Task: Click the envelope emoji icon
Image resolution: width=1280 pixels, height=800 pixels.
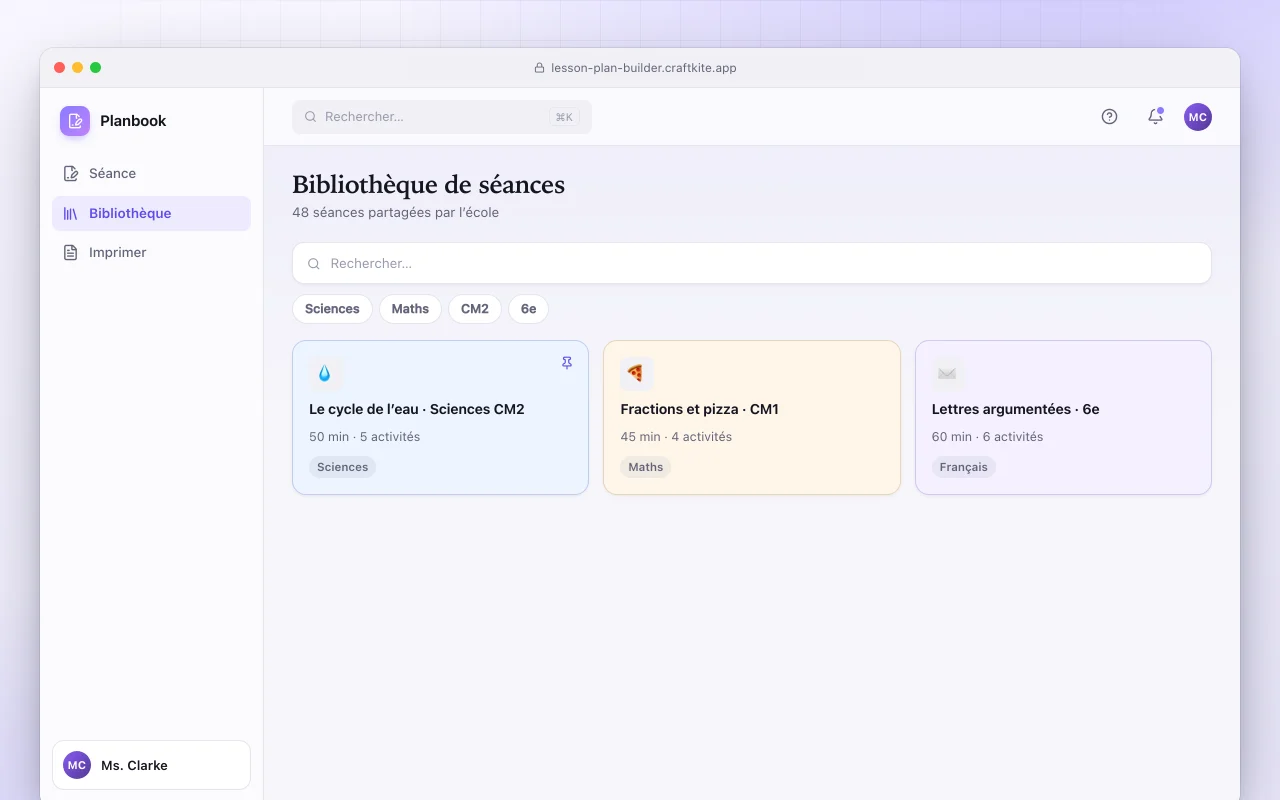Action: click(x=947, y=373)
